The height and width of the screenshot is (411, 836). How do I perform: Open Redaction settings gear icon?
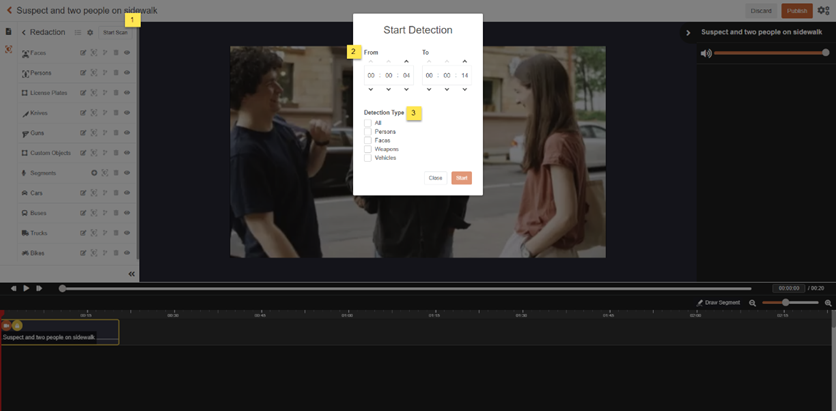tap(90, 32)
